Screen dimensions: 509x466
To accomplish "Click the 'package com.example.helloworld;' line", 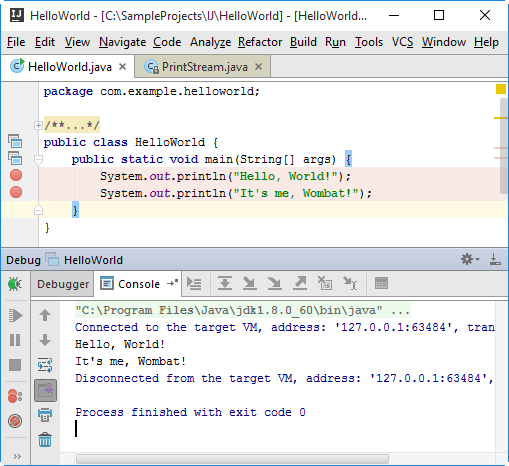I will click(x=151, y=91).
